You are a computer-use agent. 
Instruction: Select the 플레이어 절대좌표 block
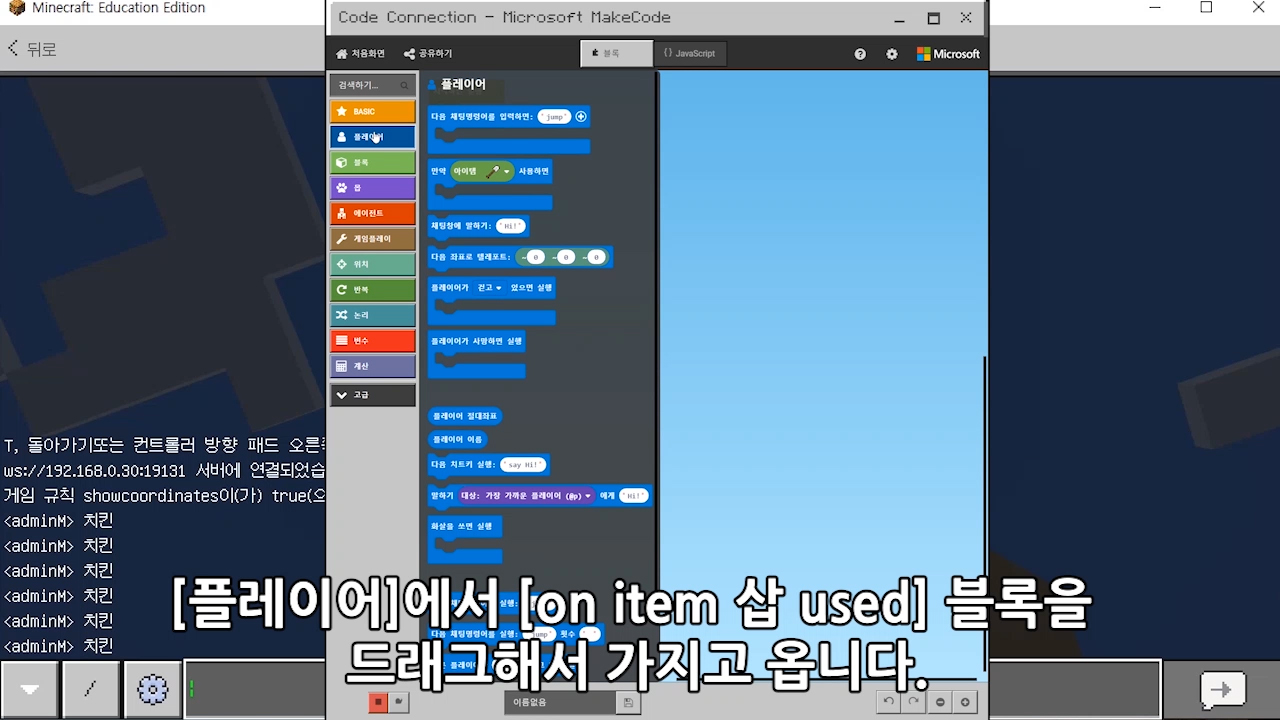(464, 415)
